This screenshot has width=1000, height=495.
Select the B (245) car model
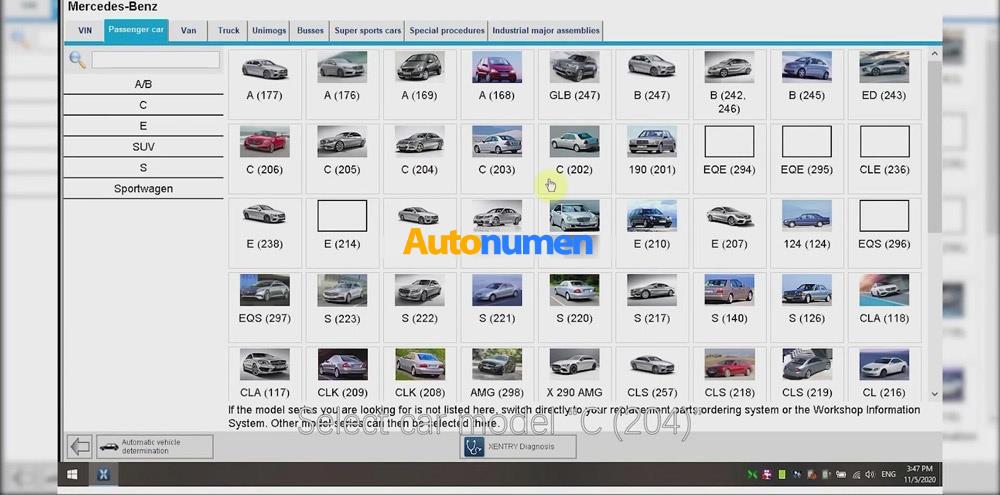[807, 84]
